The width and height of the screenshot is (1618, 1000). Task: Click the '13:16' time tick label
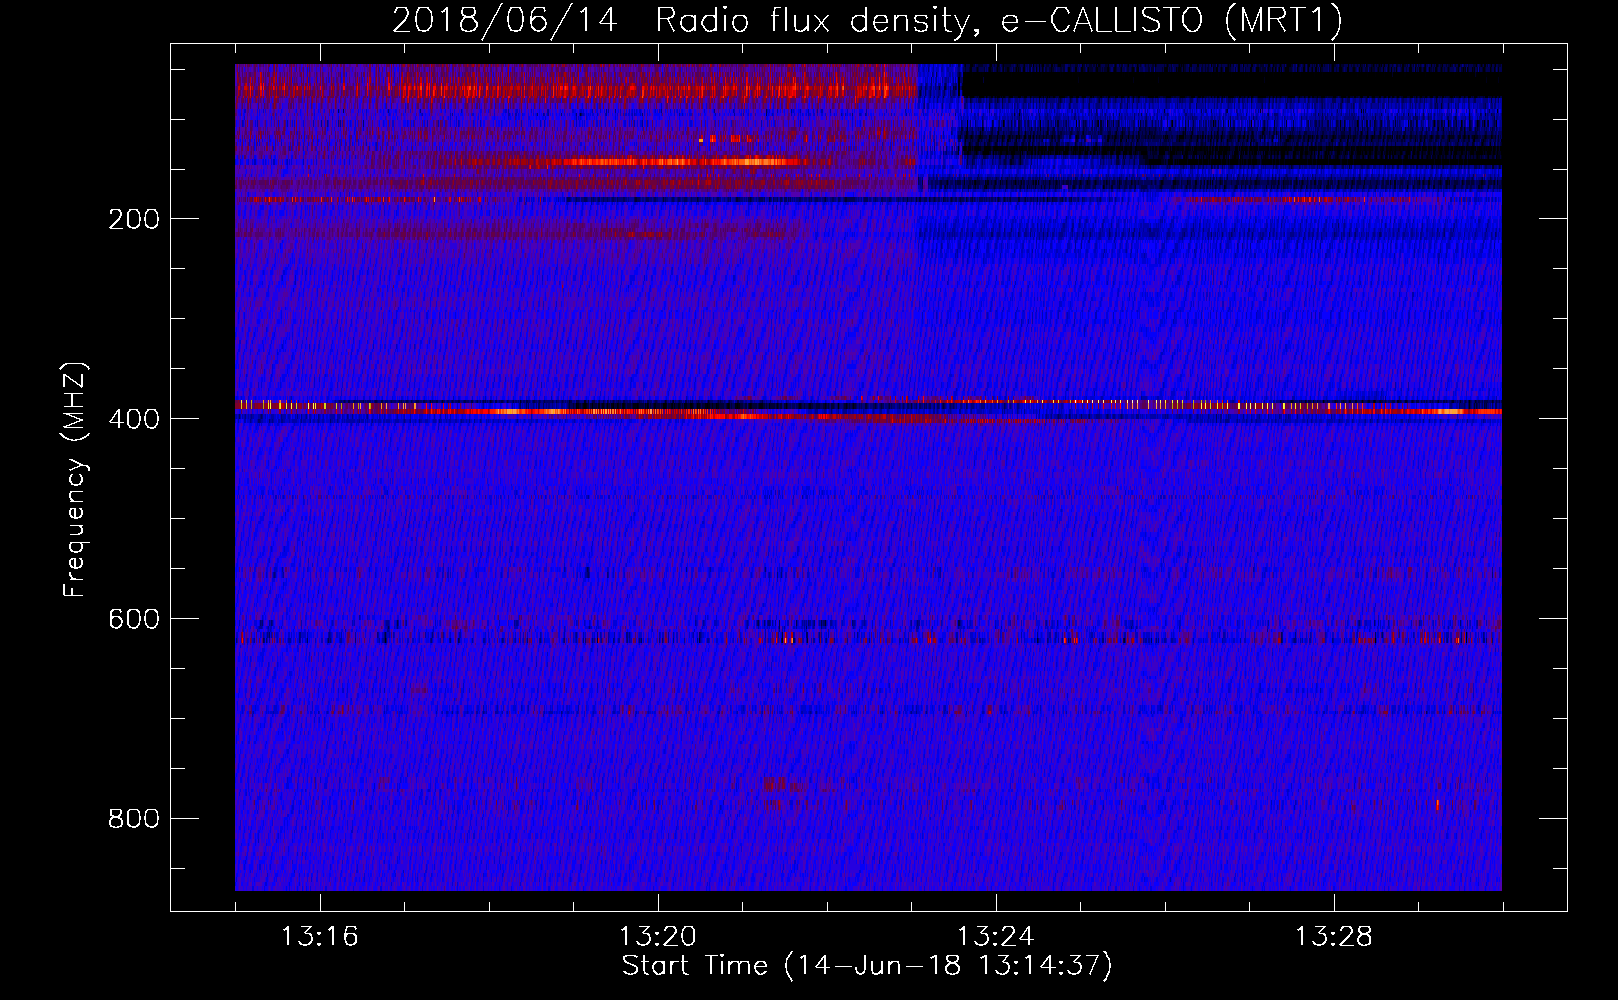(x=320, y=937)
